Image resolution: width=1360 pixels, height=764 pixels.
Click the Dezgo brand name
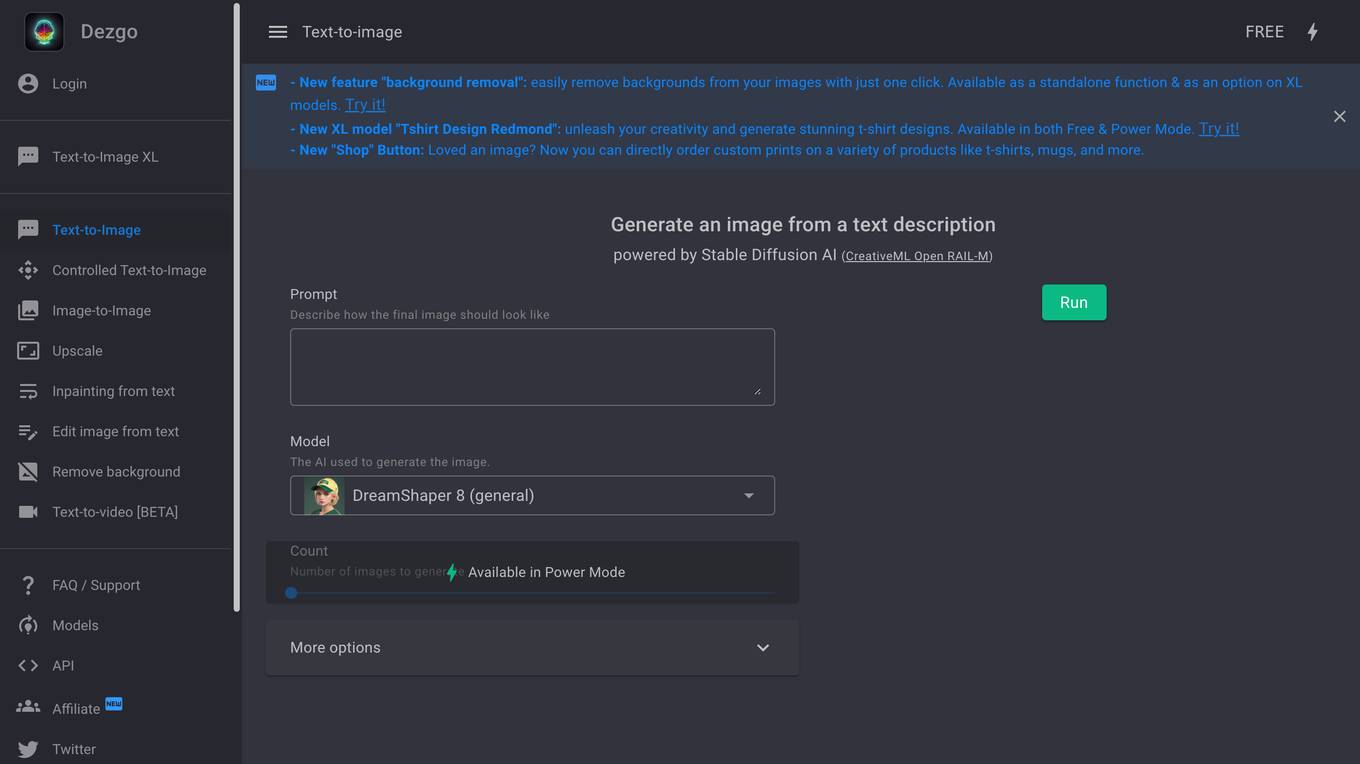(109, 32)
